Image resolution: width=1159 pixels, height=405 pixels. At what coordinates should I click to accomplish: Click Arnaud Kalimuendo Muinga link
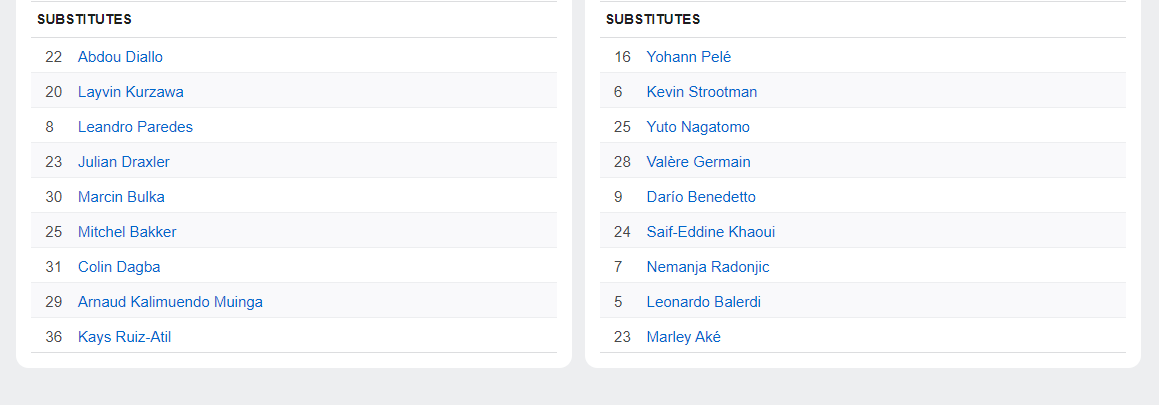[x=170, y=302]
